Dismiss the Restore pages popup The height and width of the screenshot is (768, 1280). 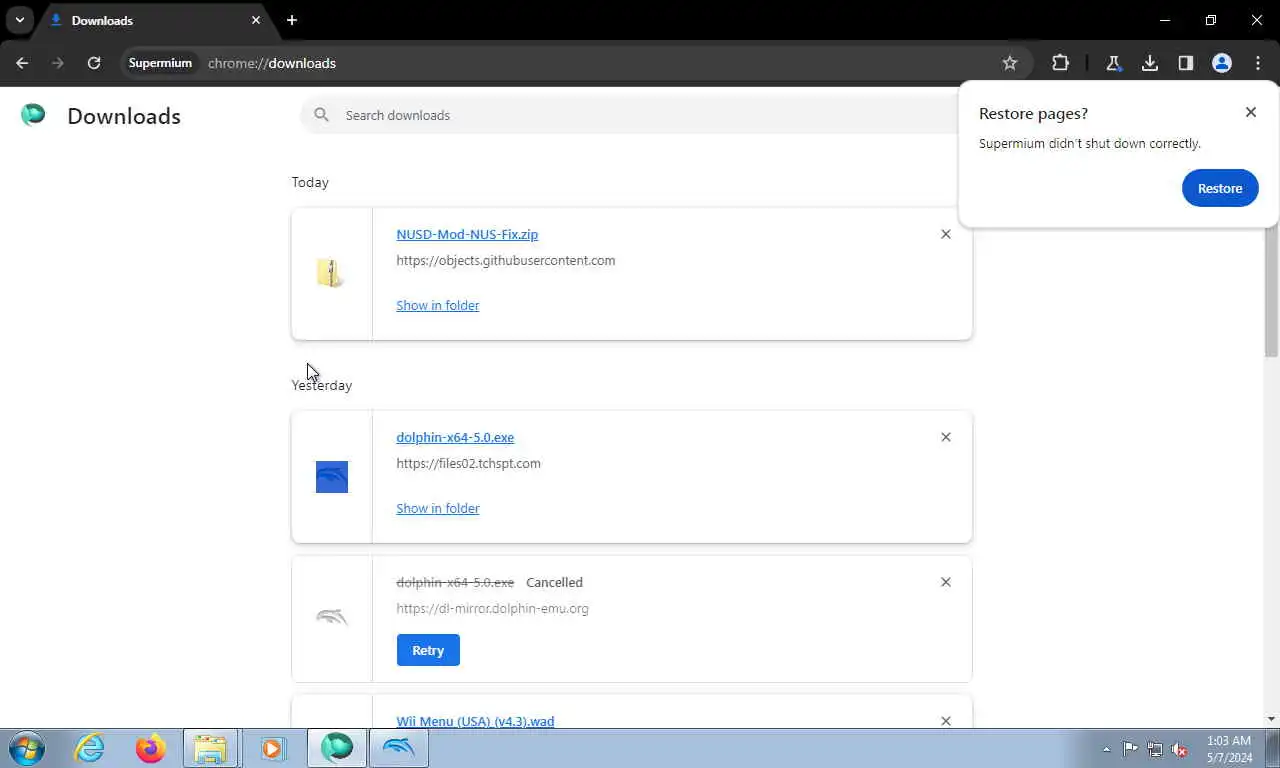click(x=1251, y=112)
